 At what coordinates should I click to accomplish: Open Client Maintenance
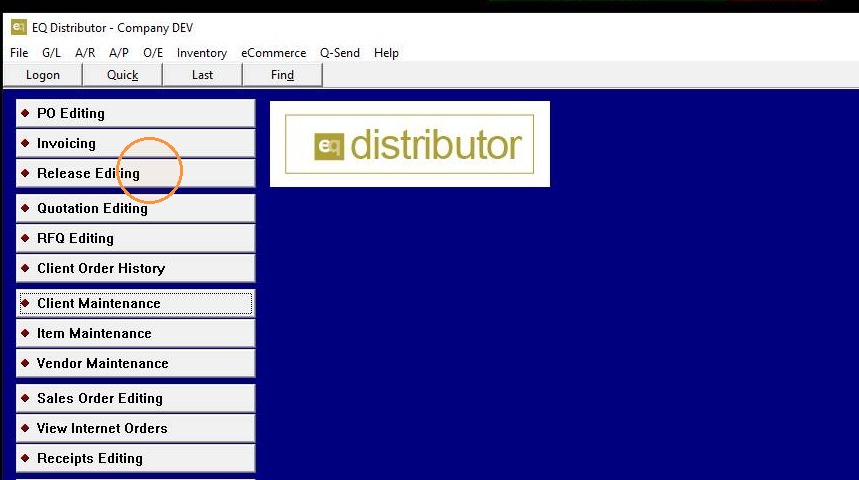point(136,303)
